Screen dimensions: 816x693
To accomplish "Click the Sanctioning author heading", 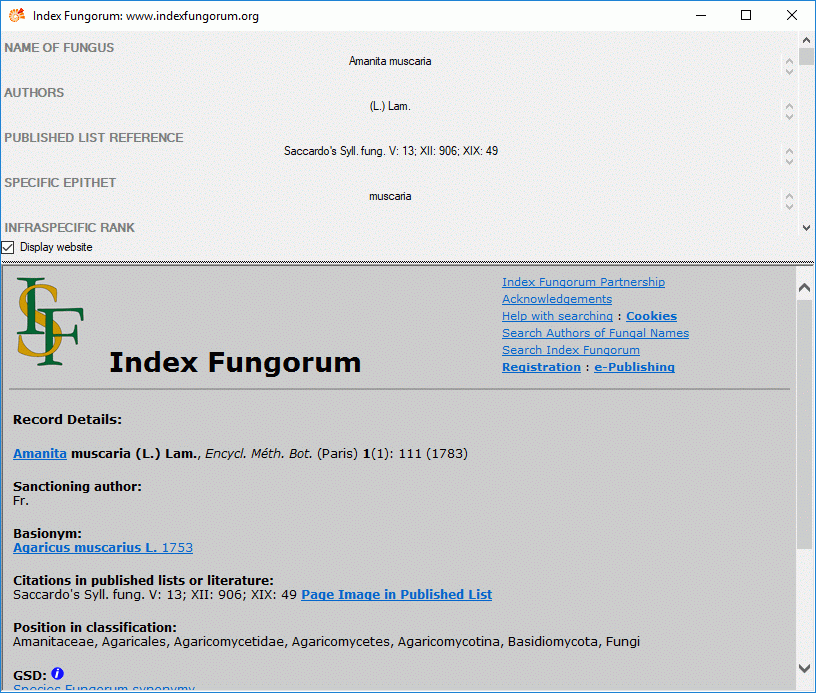I will pos(77,486).
